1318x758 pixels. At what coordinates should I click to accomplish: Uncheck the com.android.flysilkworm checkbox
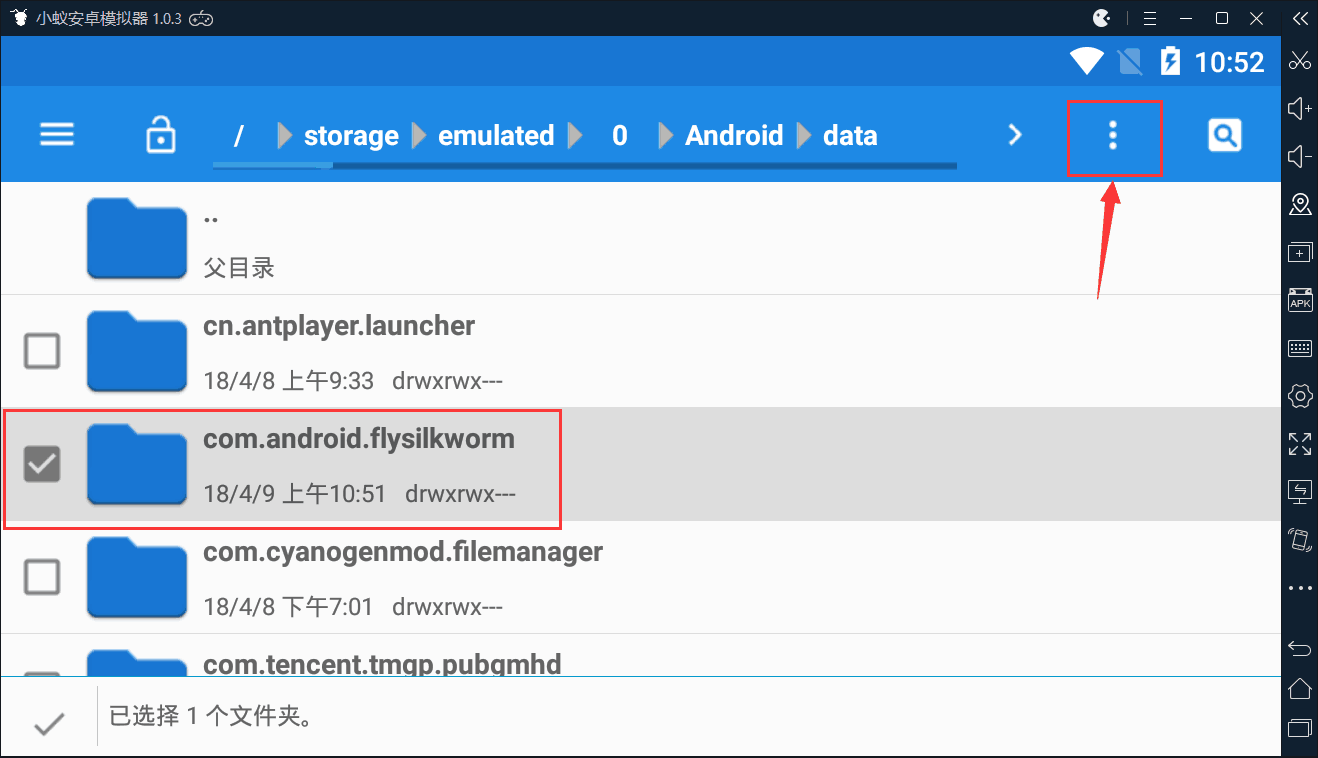pyautogui.click(x=42, y=463)
